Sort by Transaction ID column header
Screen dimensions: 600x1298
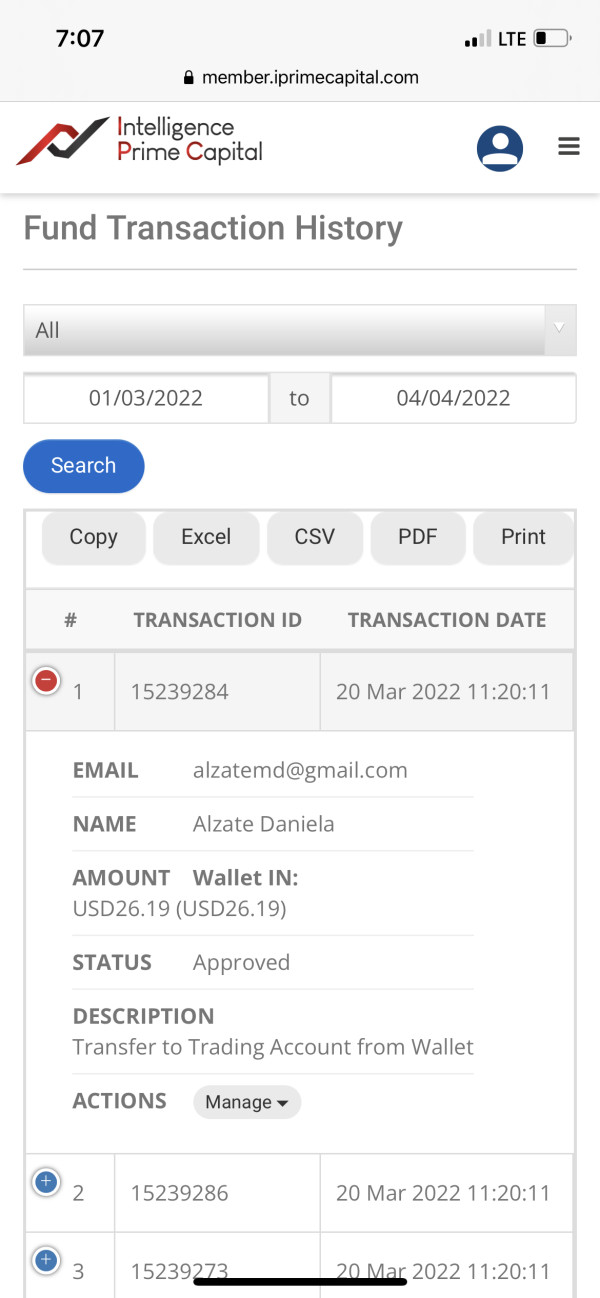(217, 620)
